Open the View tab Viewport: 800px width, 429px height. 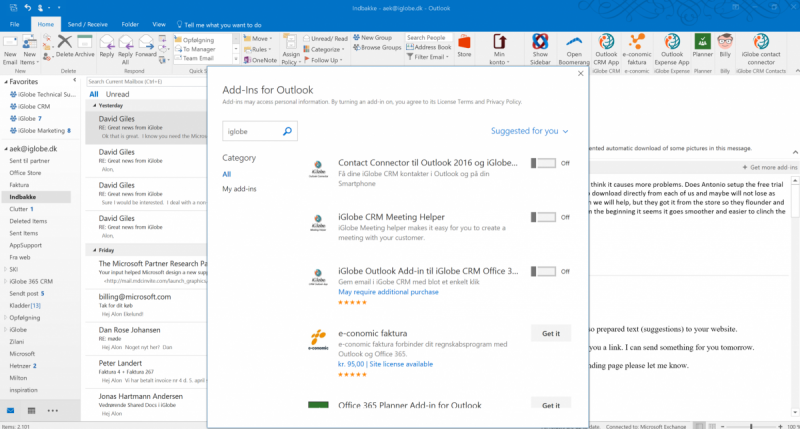tap(159, 24)
